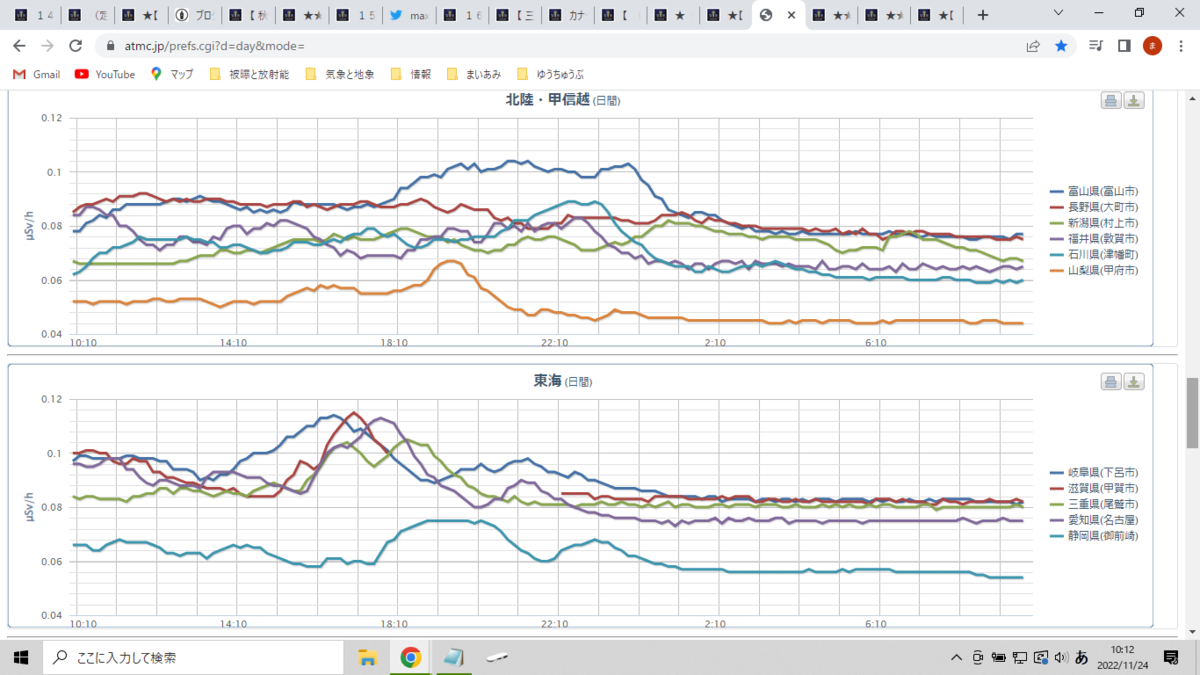Screen dimensions: 1200x675
Task: Open the Gmail bookmark
Action: [x=36, y=74]
